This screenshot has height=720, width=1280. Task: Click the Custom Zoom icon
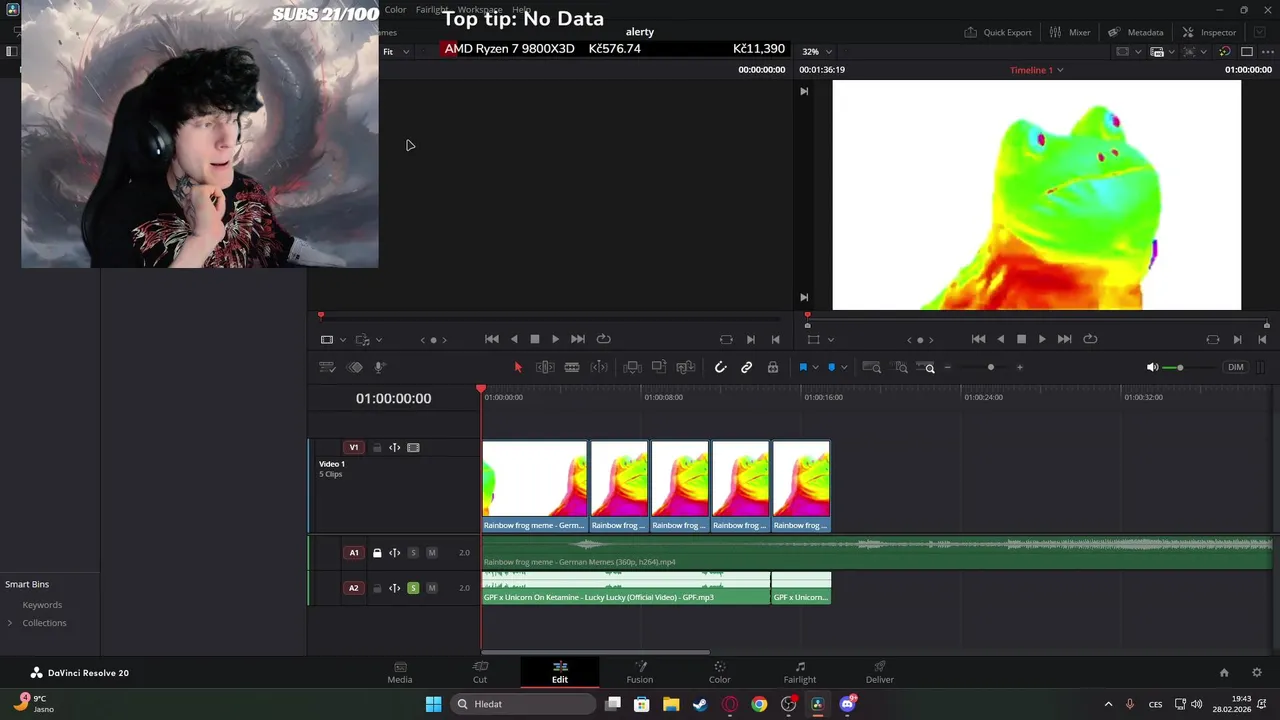pyautogui.click(x=927, y=368)
